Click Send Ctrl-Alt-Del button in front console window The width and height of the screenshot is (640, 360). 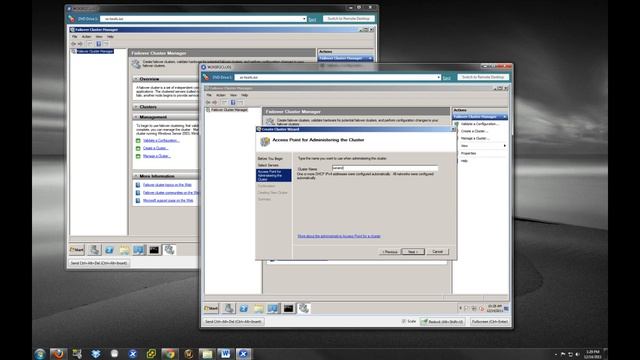(x=233, y=322)
